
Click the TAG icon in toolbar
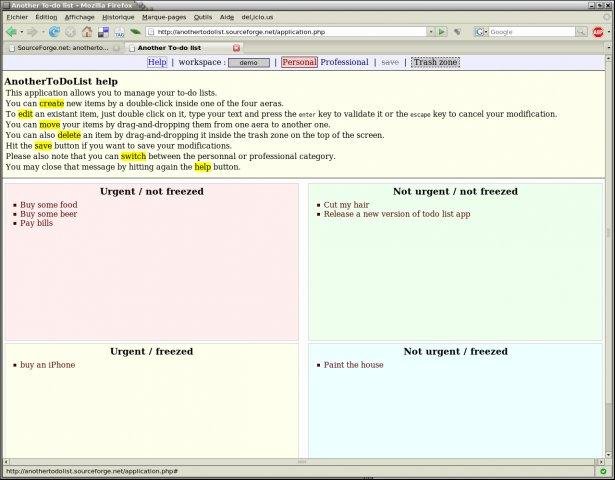pos(120,32)
